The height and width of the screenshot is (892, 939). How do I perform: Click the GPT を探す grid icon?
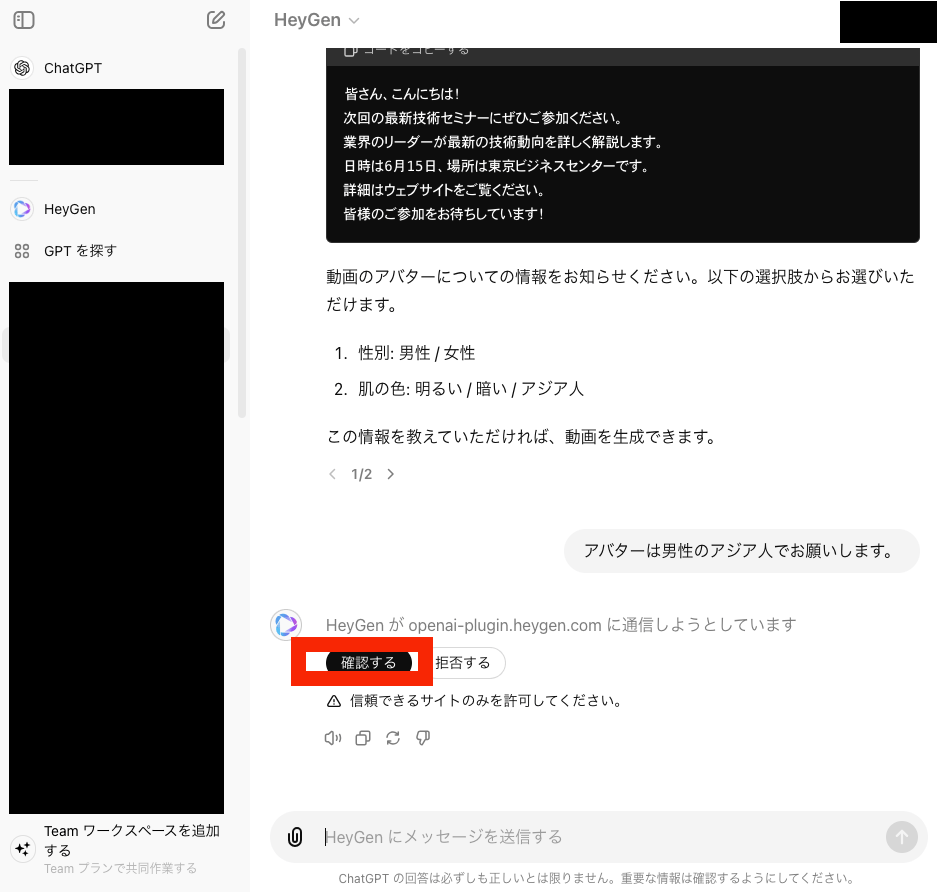coord(22,251)
